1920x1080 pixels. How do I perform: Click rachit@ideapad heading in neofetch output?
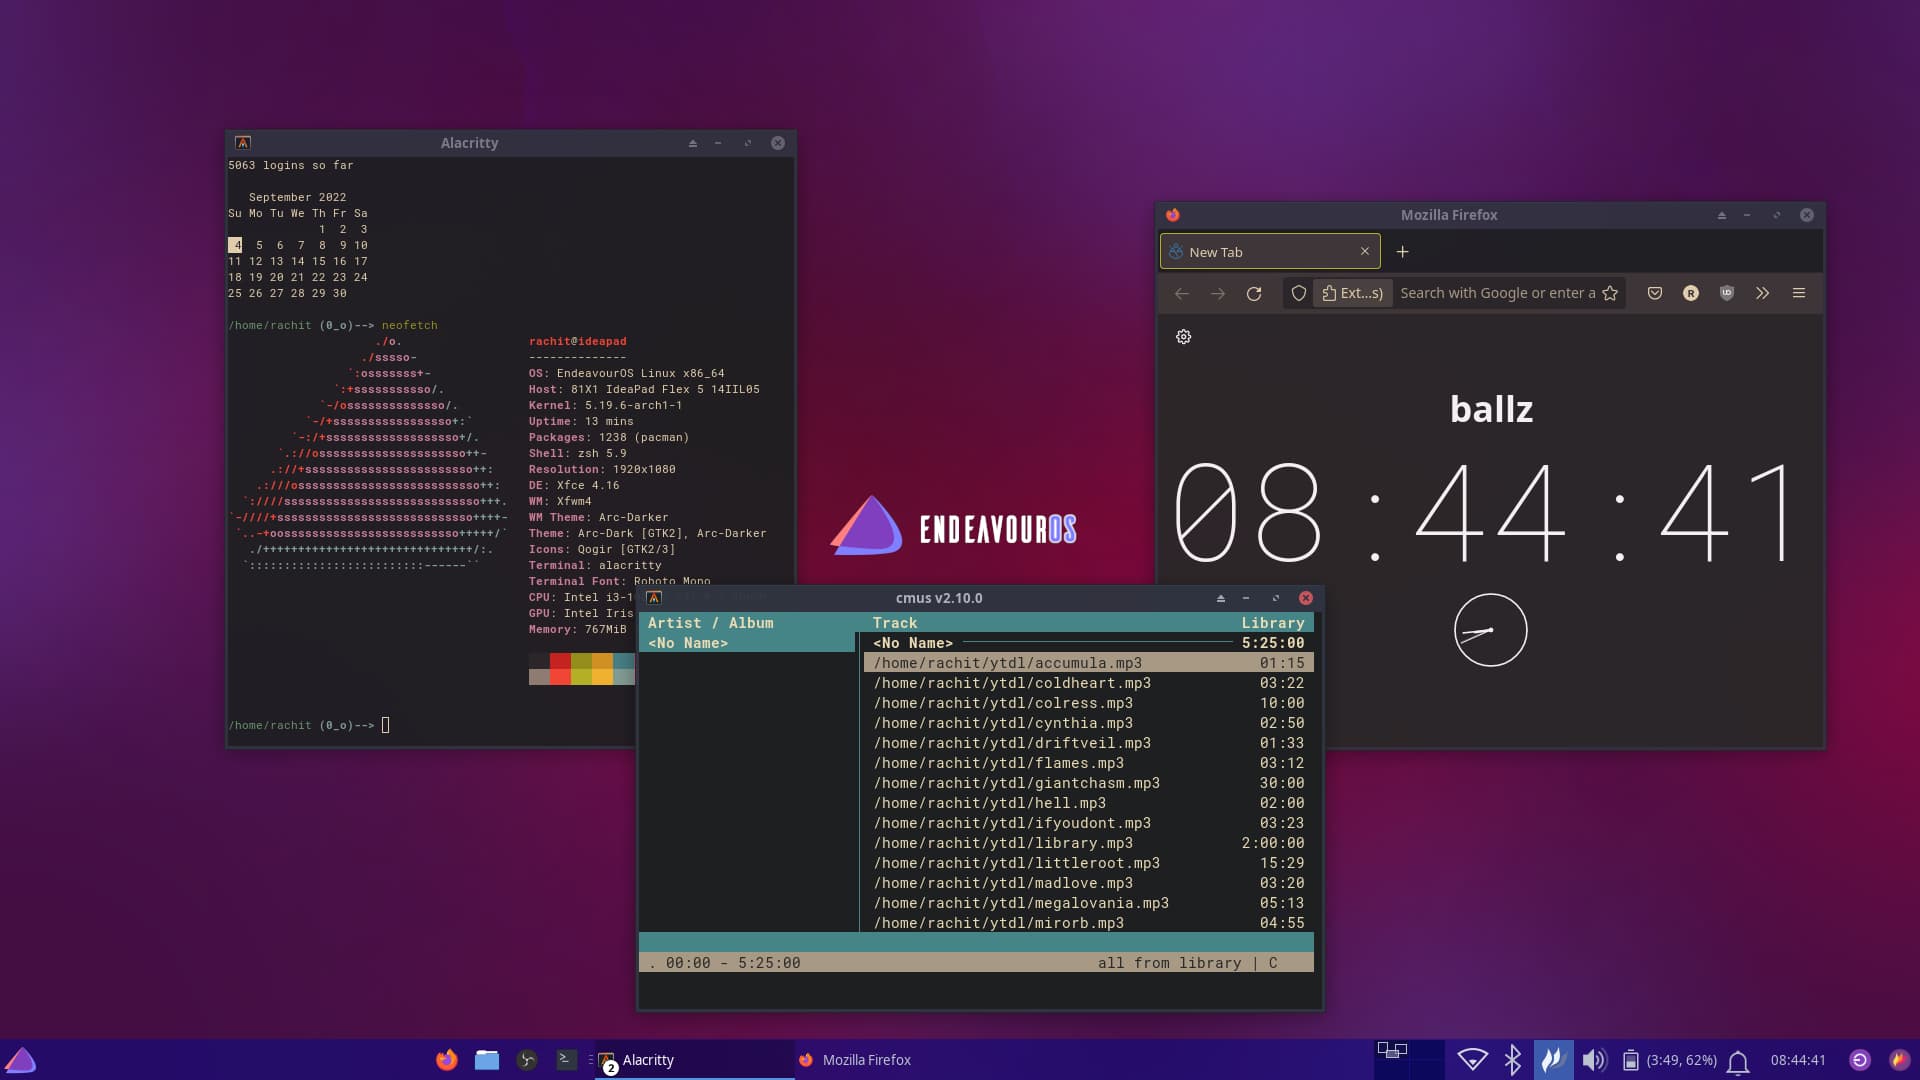(x=578, y=341)
